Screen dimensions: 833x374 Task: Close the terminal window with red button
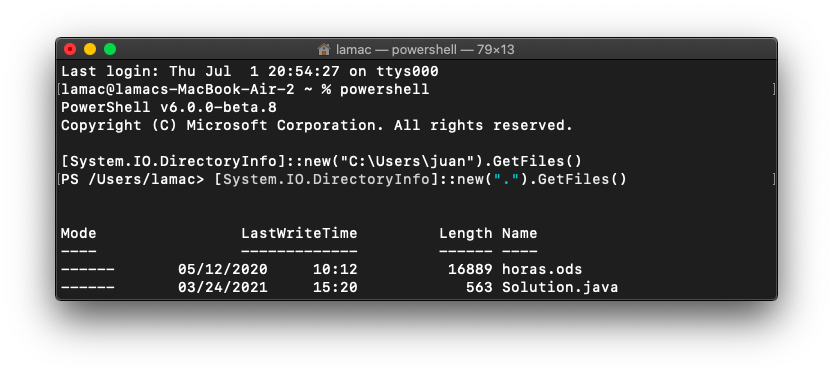(x=70, y=49)
